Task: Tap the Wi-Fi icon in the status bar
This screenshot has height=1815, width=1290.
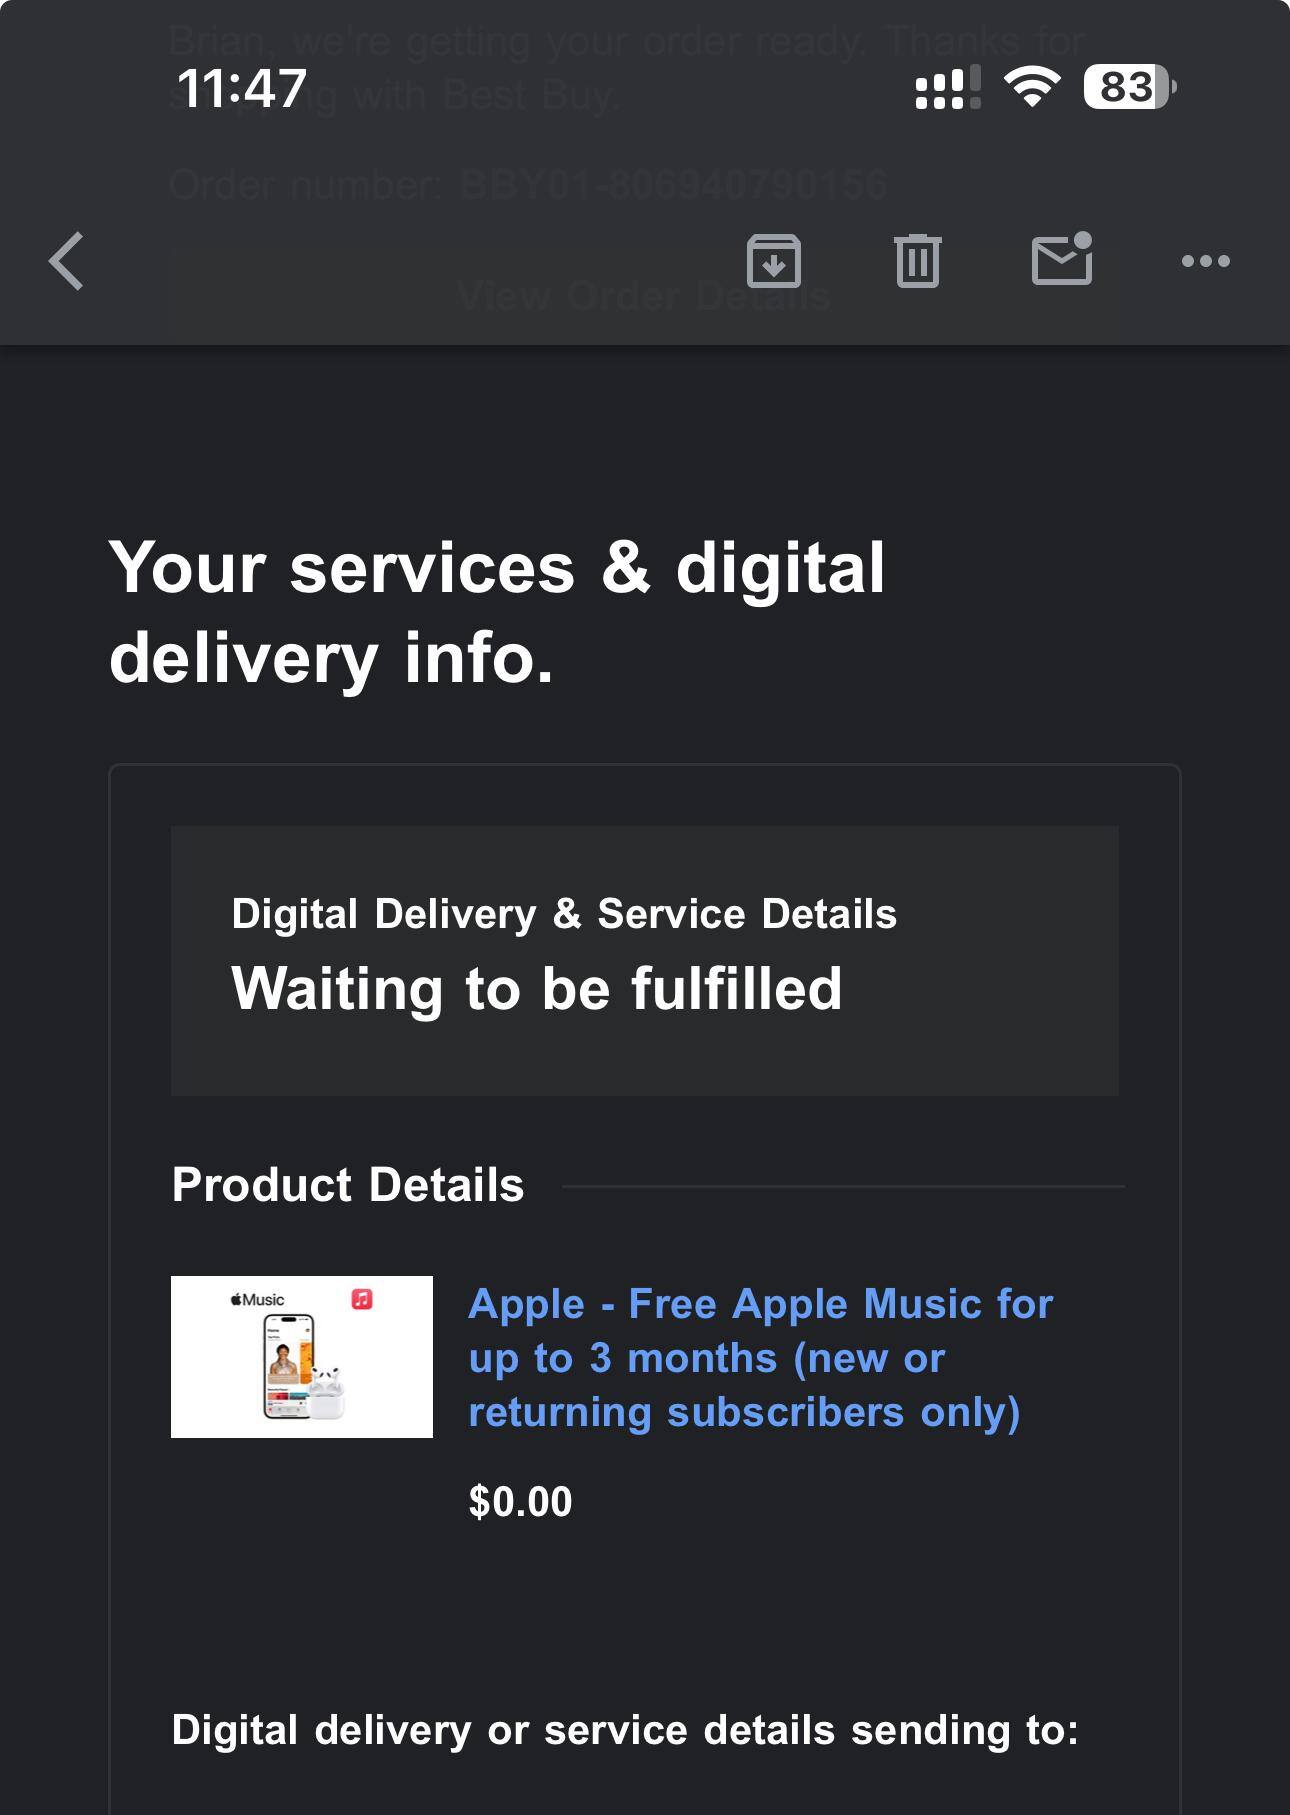Action: click(x=1032, y=88)
